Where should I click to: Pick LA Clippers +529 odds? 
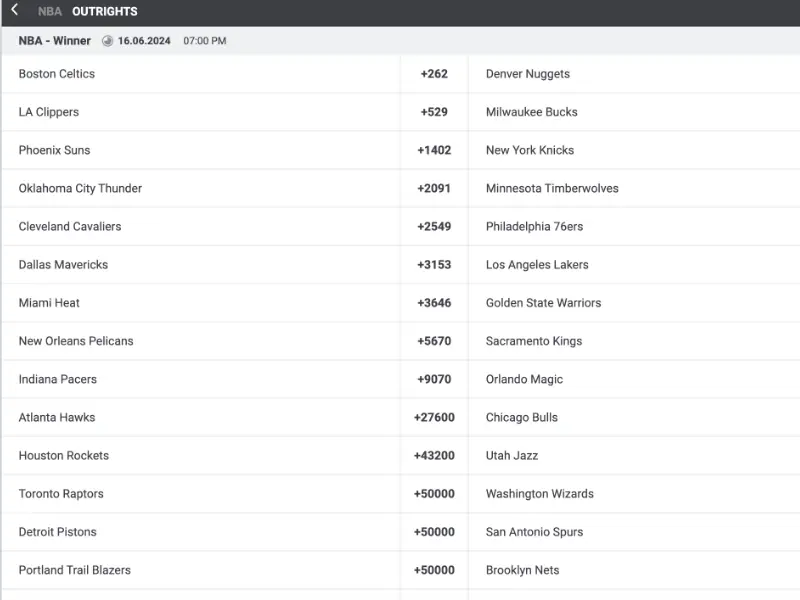click(434, 112)
